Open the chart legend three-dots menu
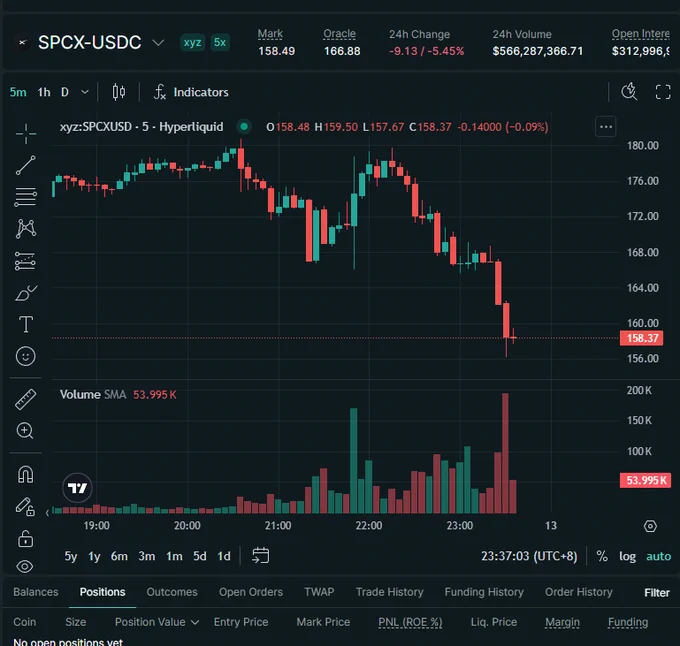This screenshot has height=646, width=680. [x=606, y=127]
